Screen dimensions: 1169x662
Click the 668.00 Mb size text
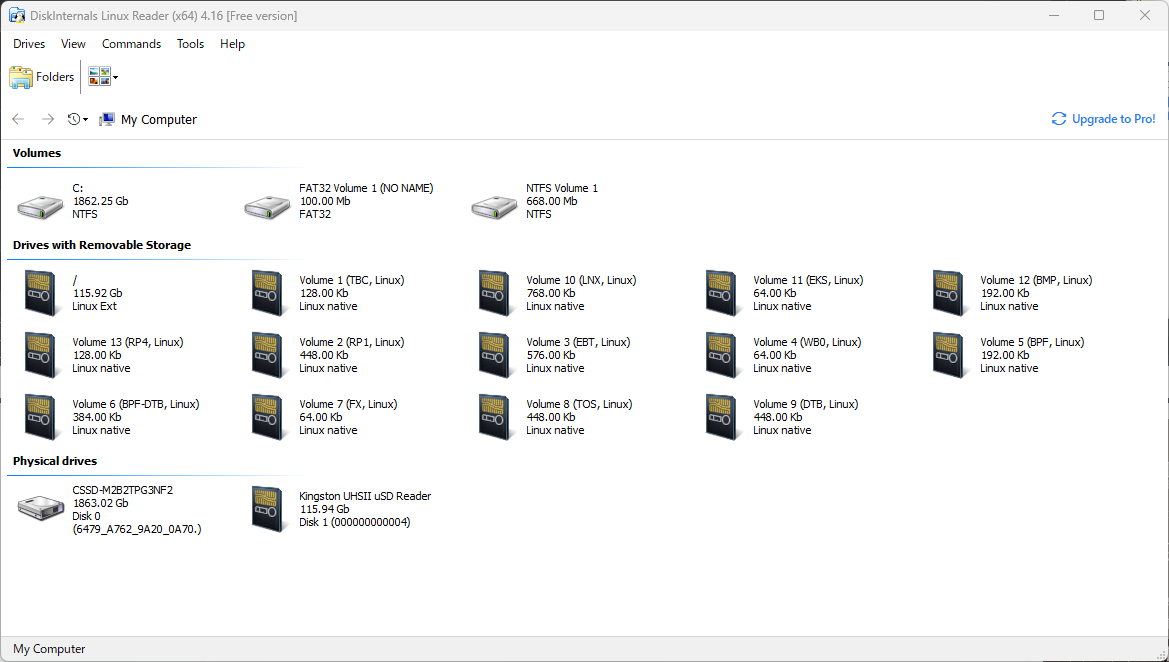pyautogui.click(x=552, y=201)
